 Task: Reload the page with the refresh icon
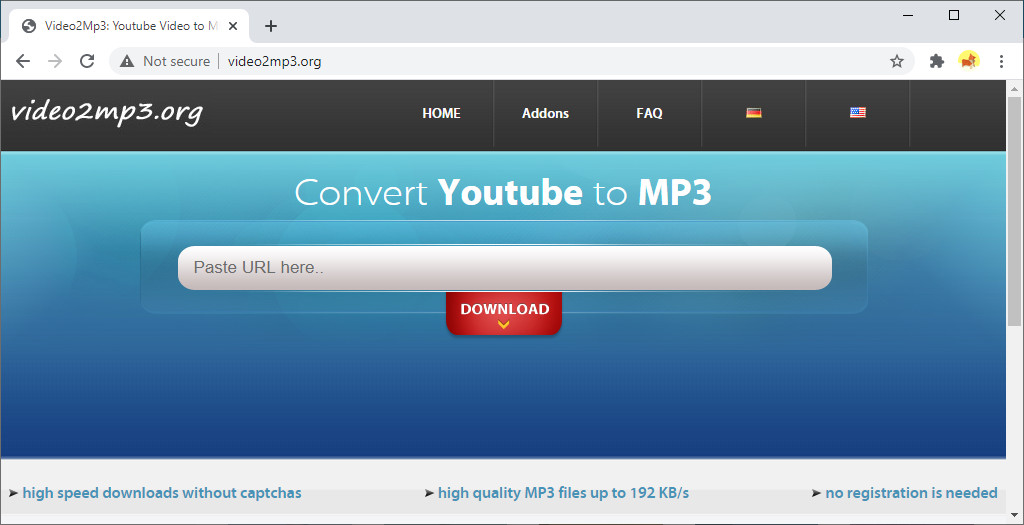pos(87,61)
